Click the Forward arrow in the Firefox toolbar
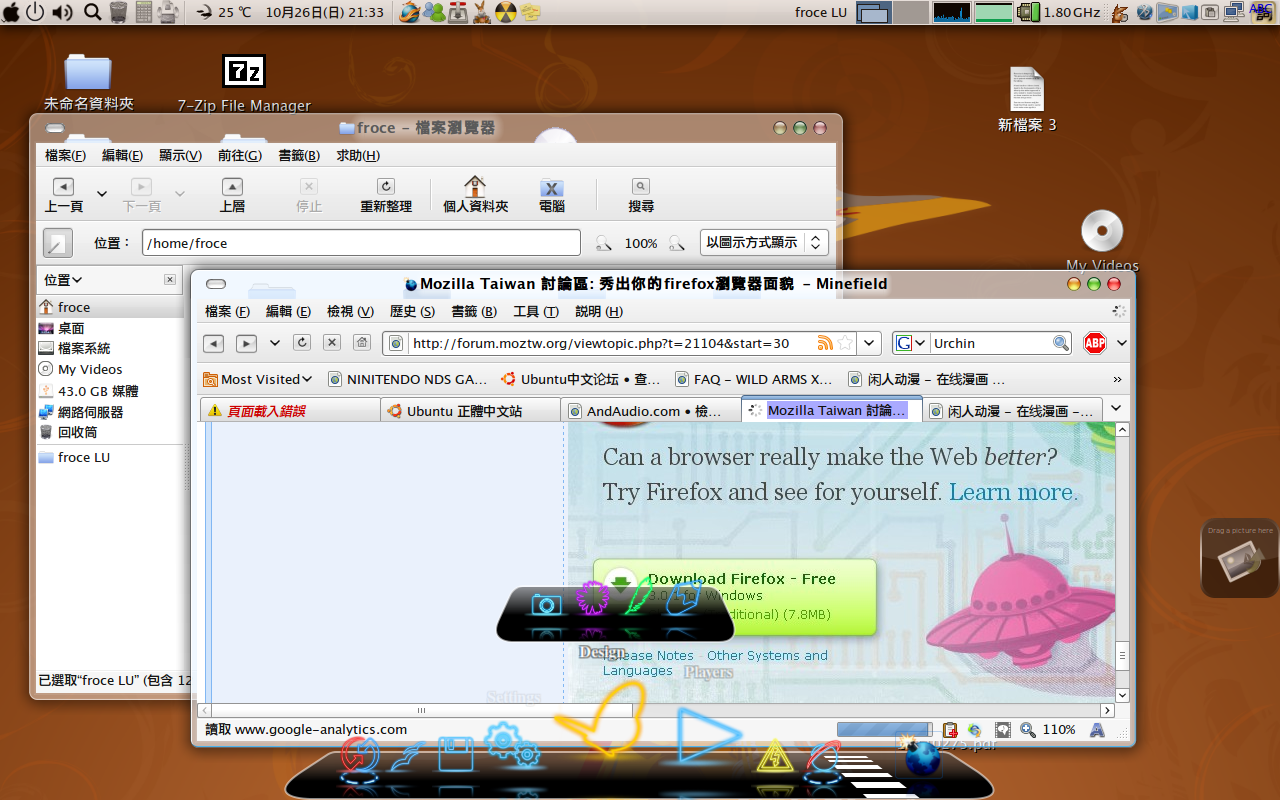The width and height of the screenshot is (1280, 800). (x=246, y=343)
